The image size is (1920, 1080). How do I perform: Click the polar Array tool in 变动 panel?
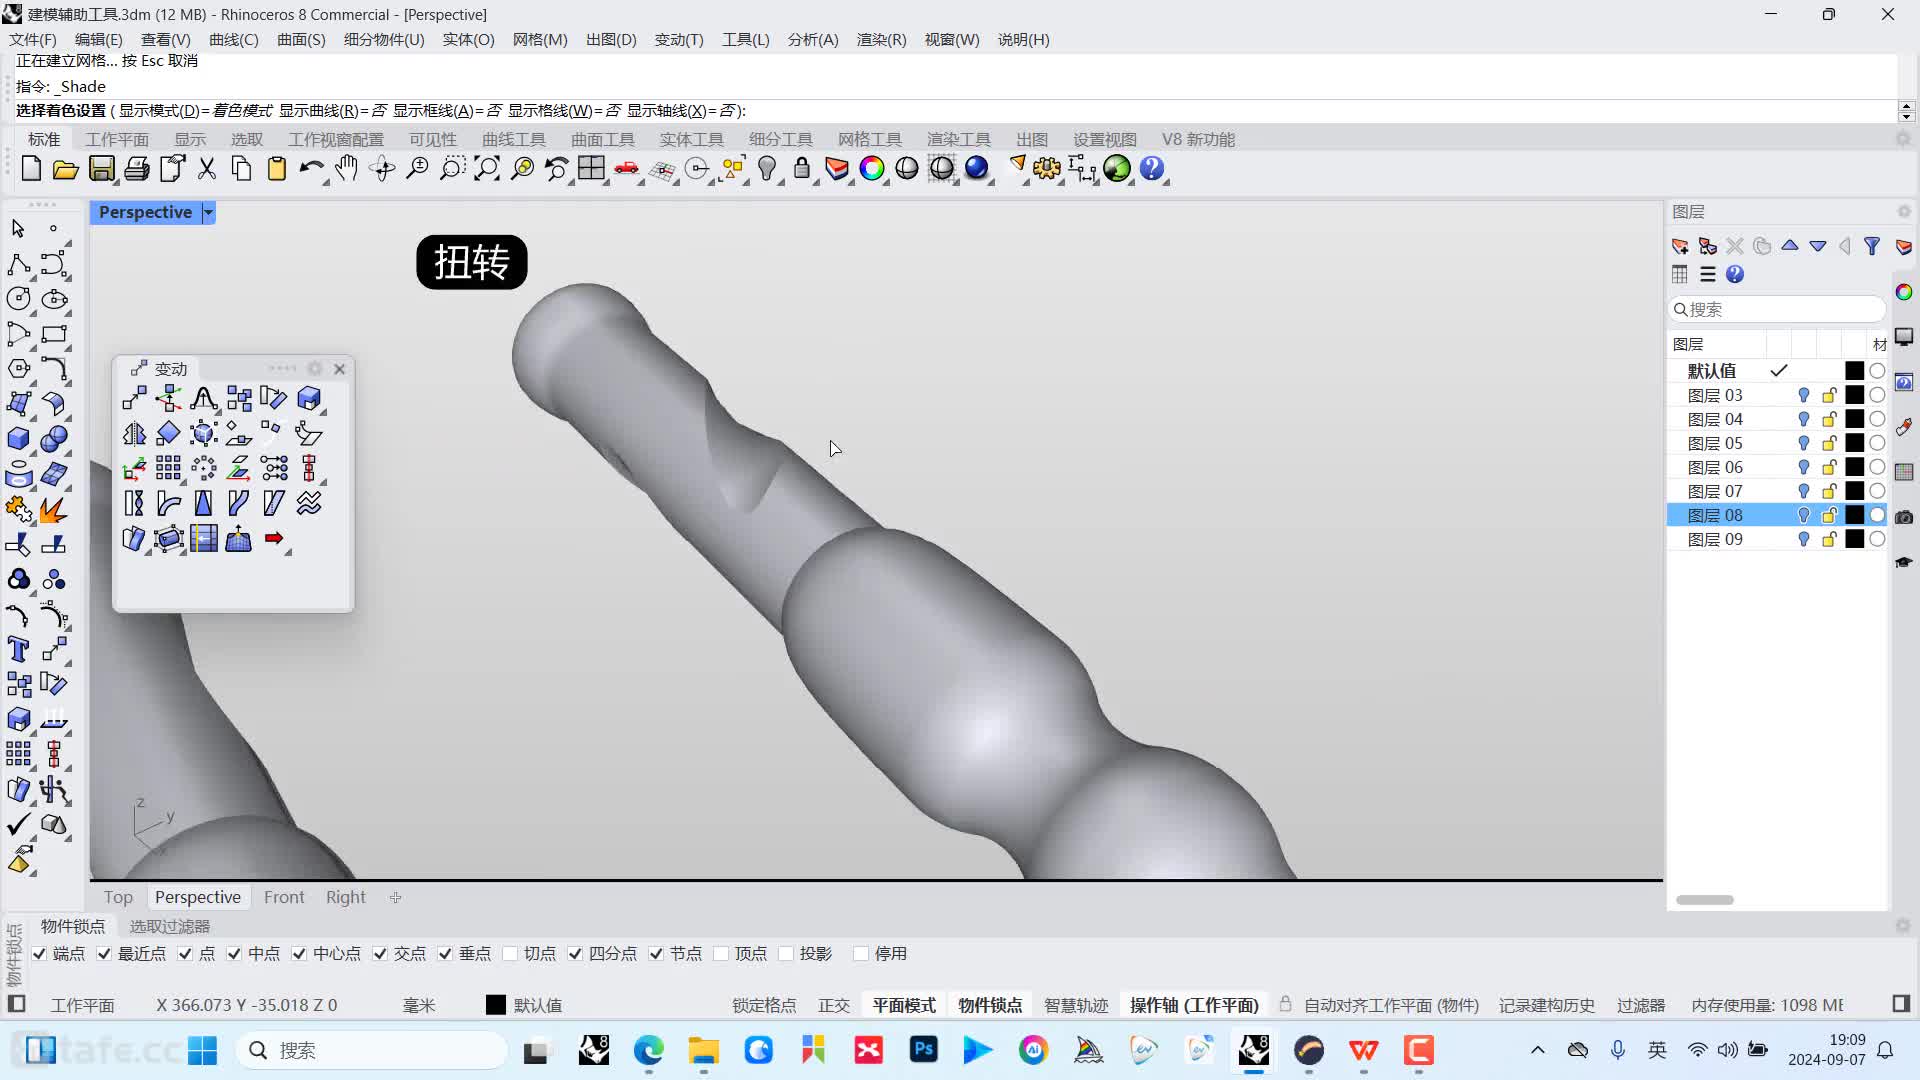coord(204,469)
